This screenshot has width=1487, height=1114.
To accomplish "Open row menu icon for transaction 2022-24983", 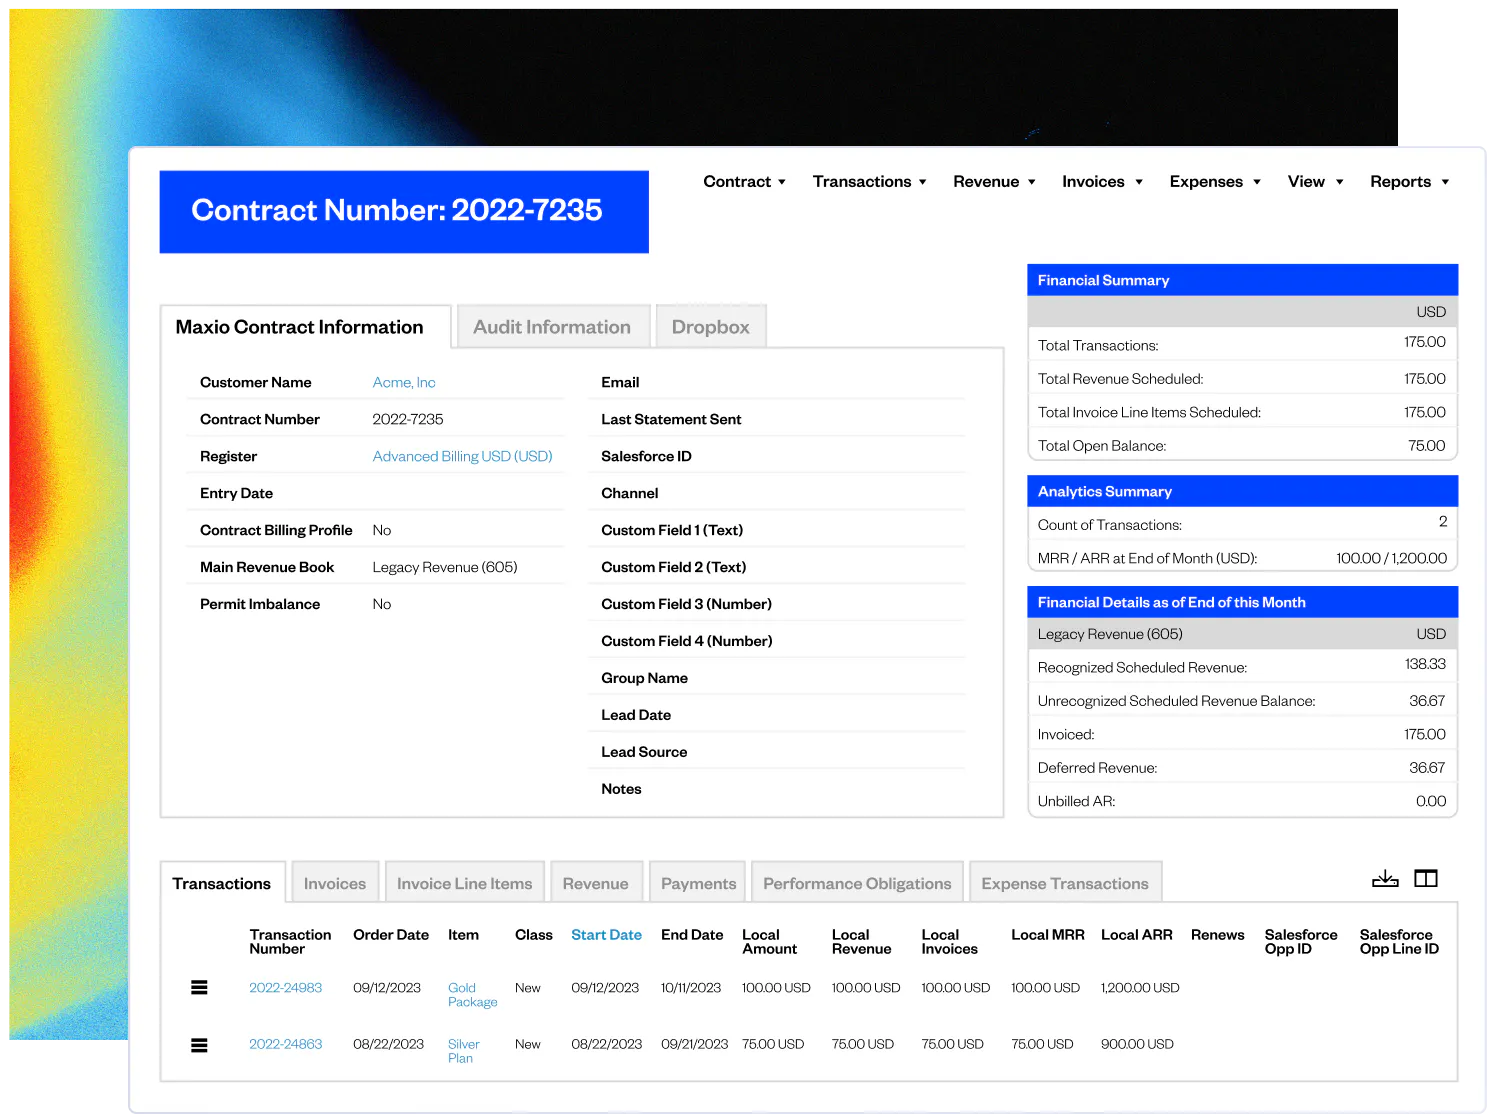I will tap(199, 988).
